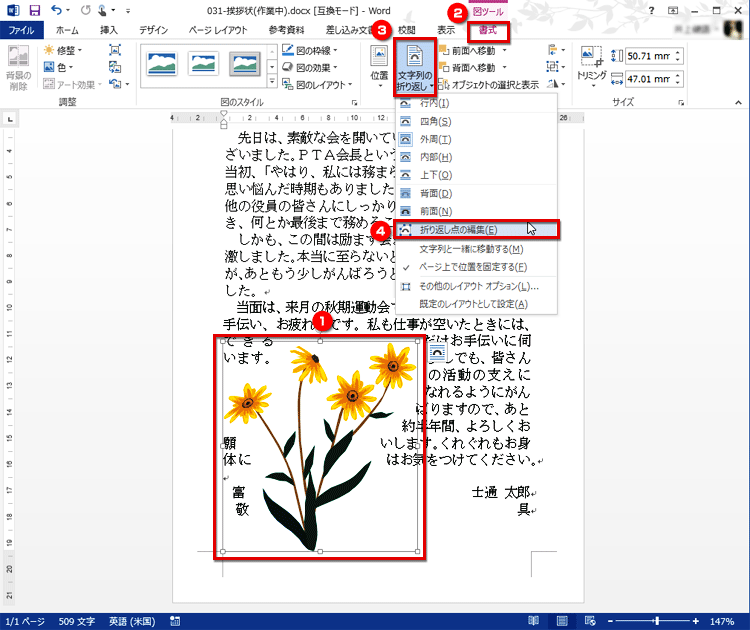Click the layout options icon beside picture
Screen dimensions: 750x630
point(437,353)
